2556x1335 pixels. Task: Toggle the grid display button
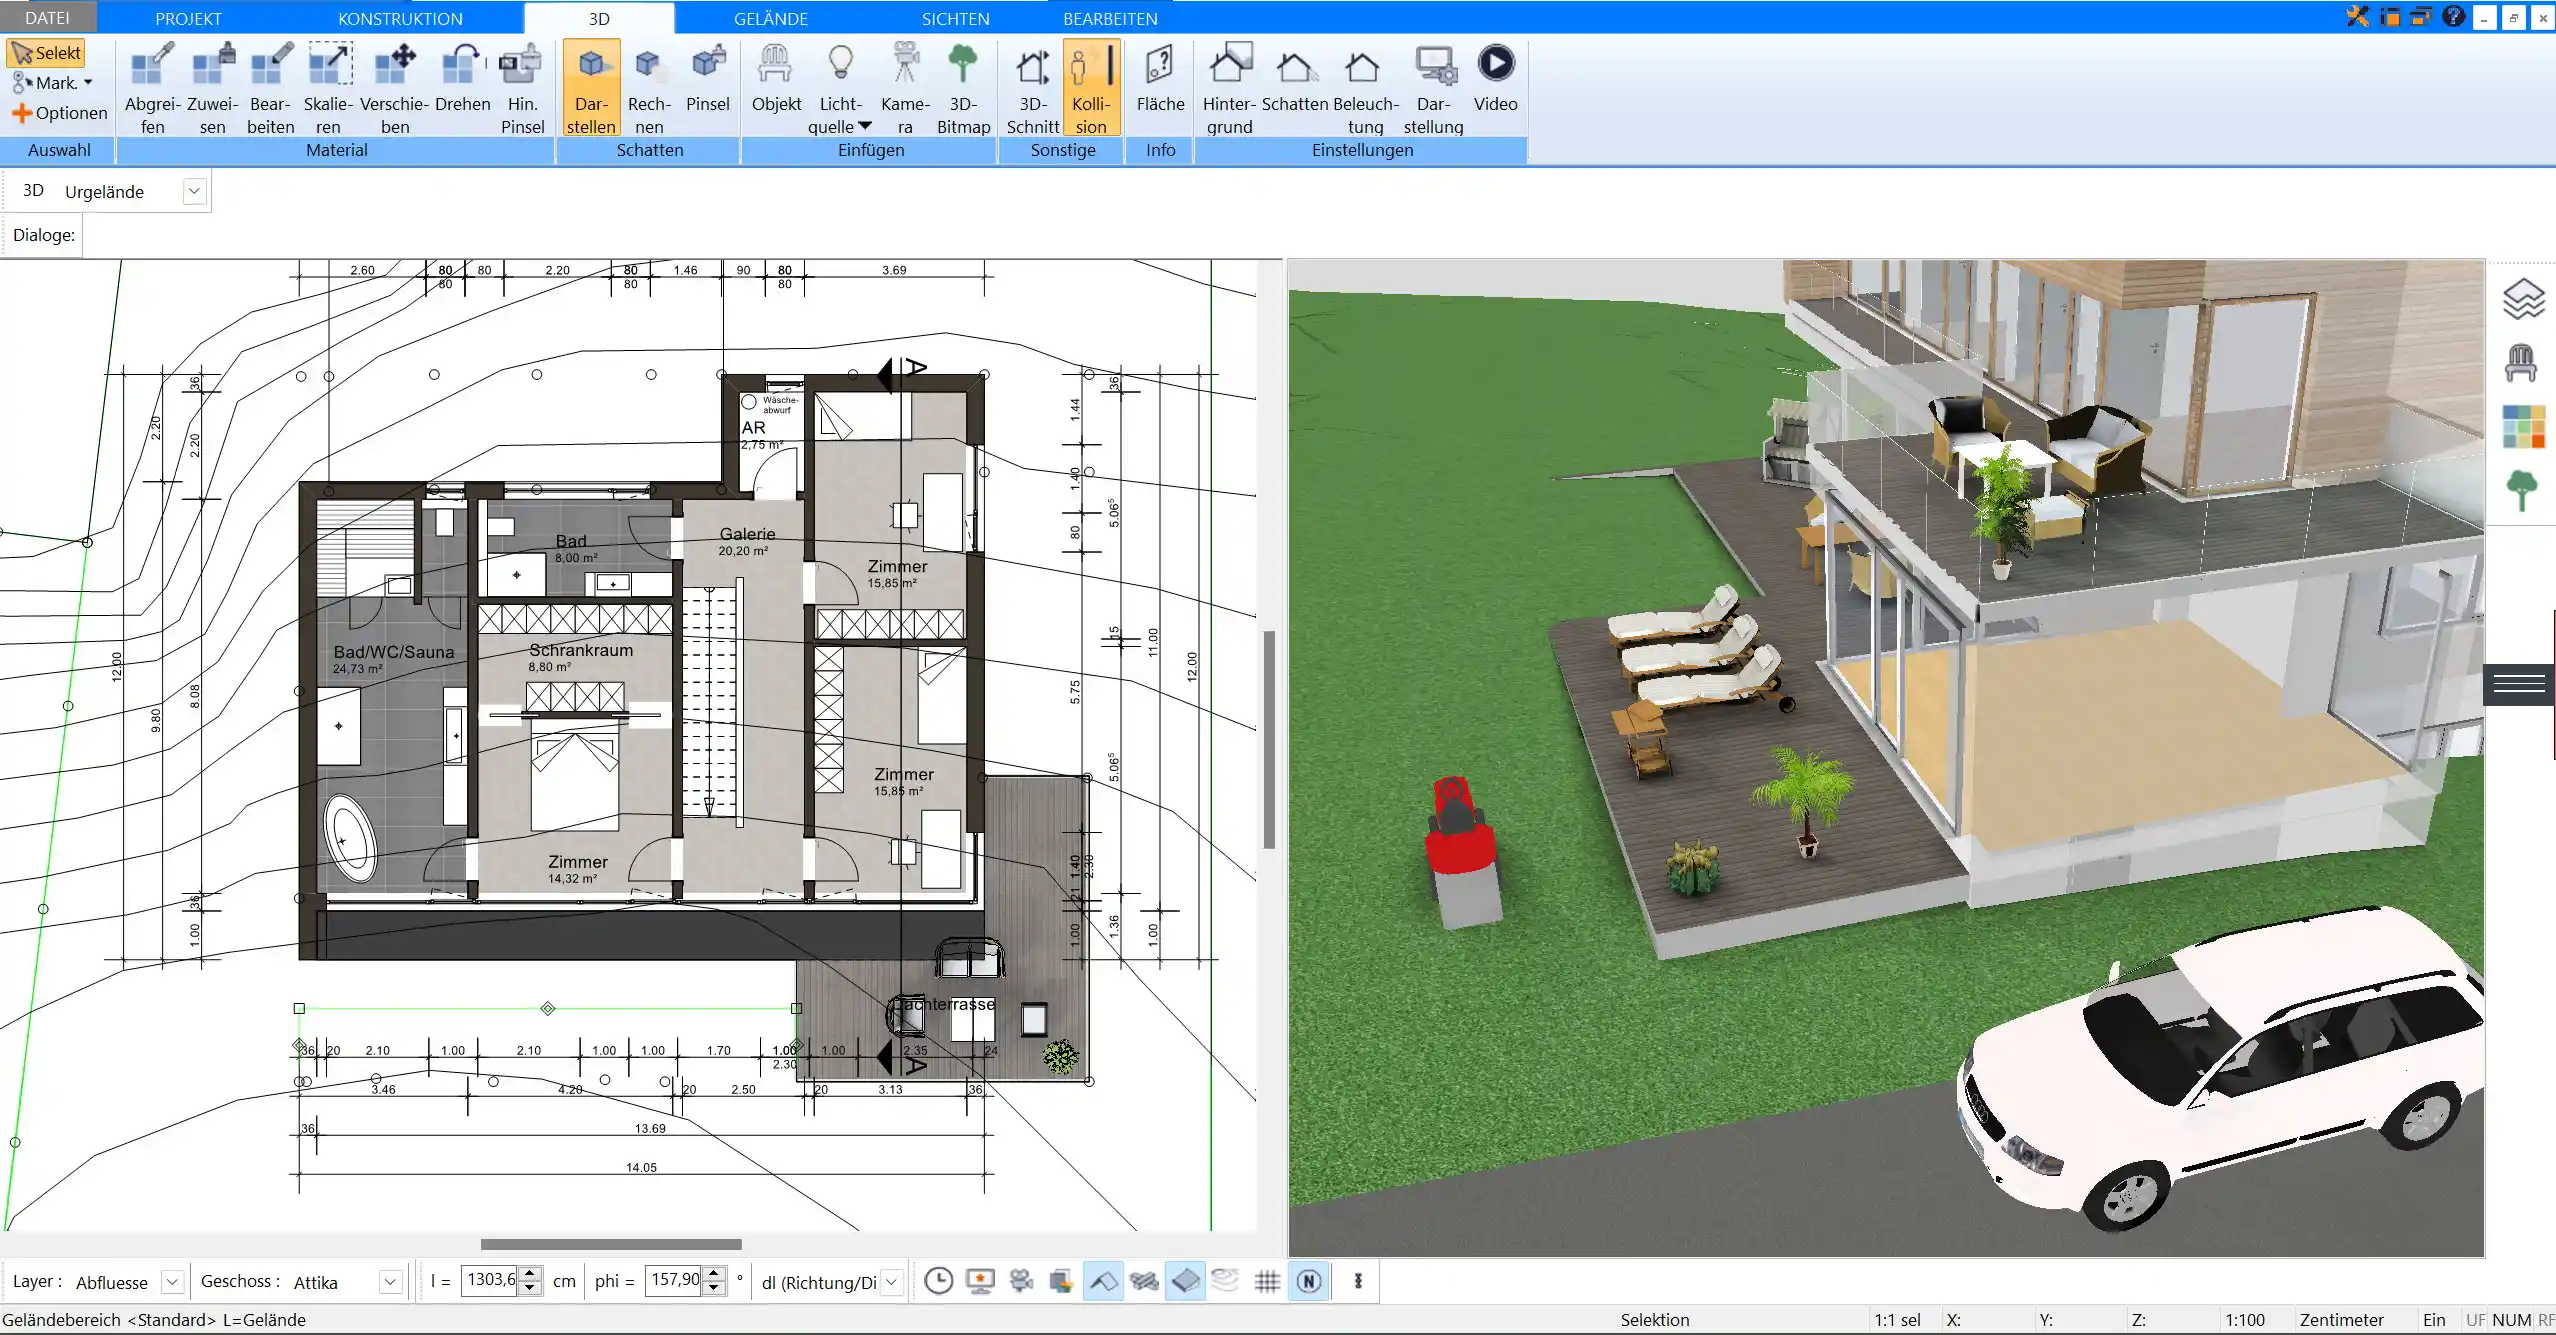pyautogui.click(x=1267, y=1281)
